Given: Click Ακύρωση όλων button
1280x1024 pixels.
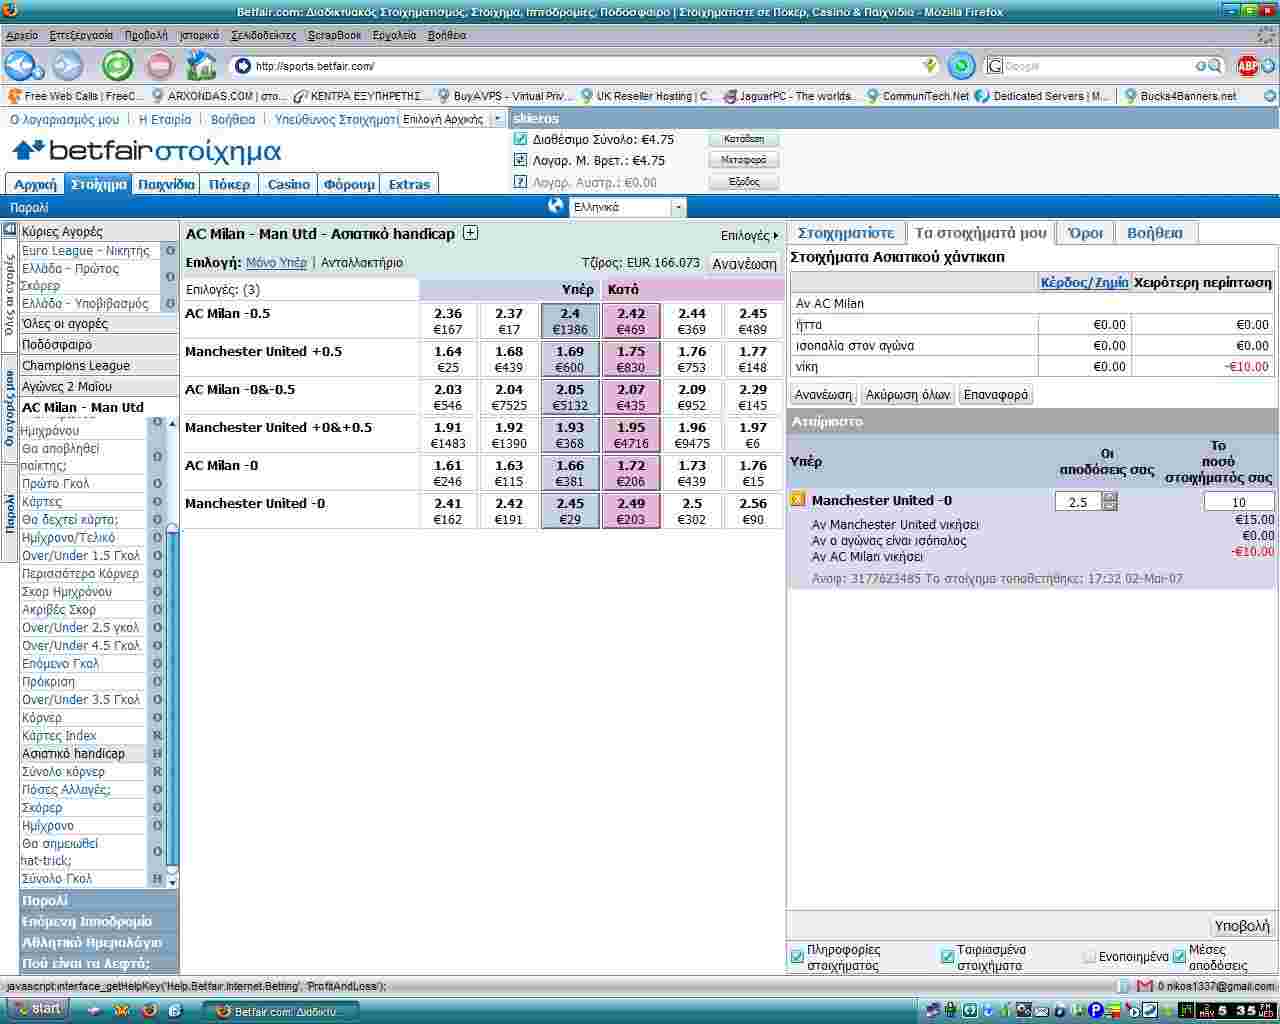Looking at the screenshot, I should [908, 395].
